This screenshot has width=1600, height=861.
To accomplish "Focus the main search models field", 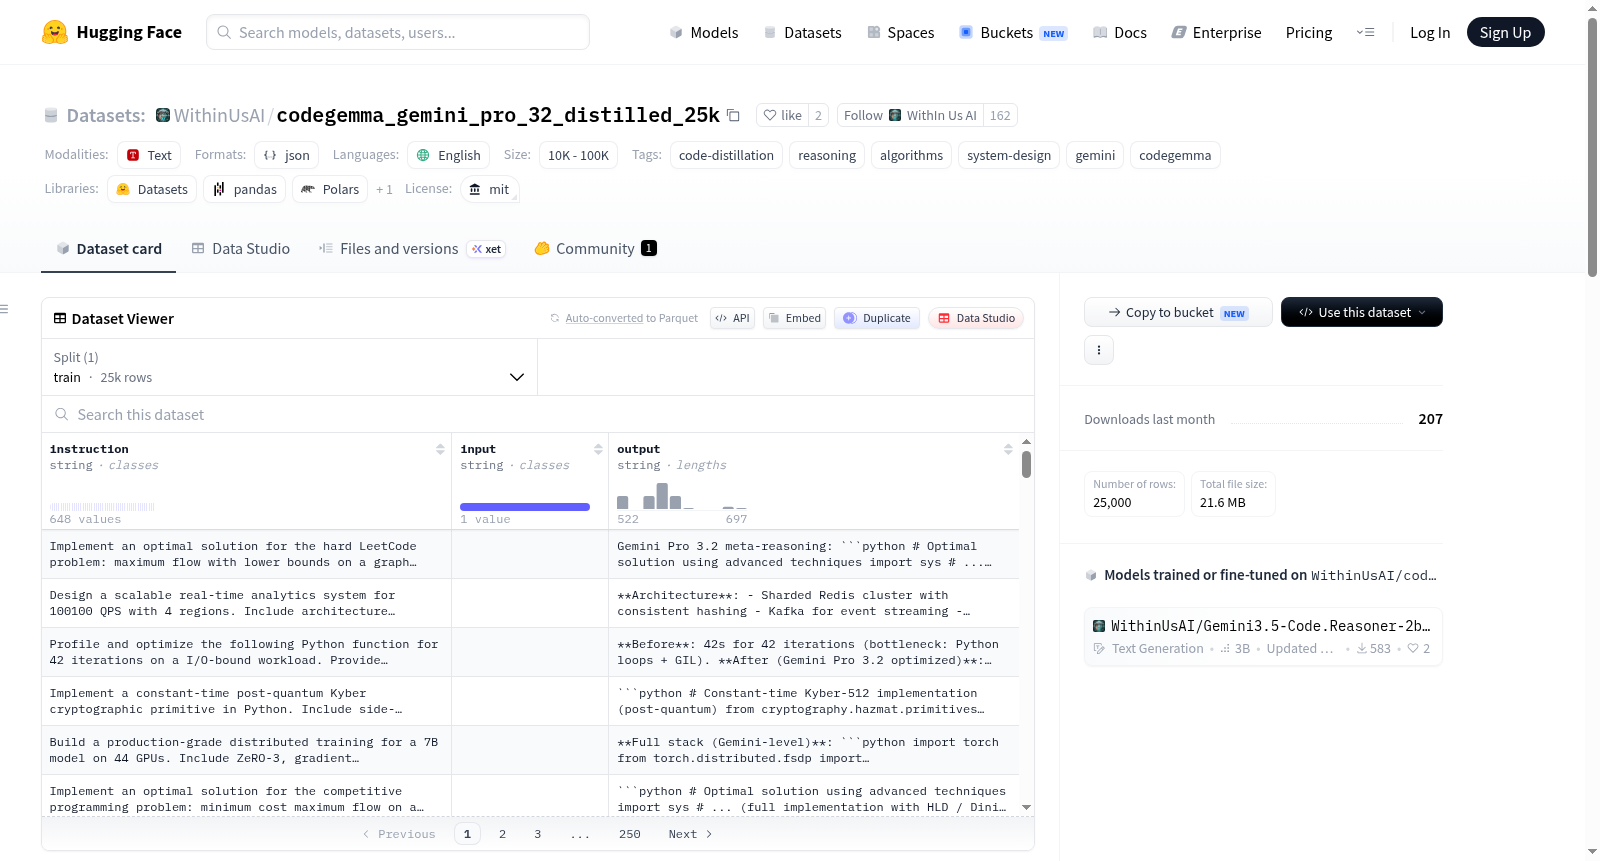I will (398, 32).
